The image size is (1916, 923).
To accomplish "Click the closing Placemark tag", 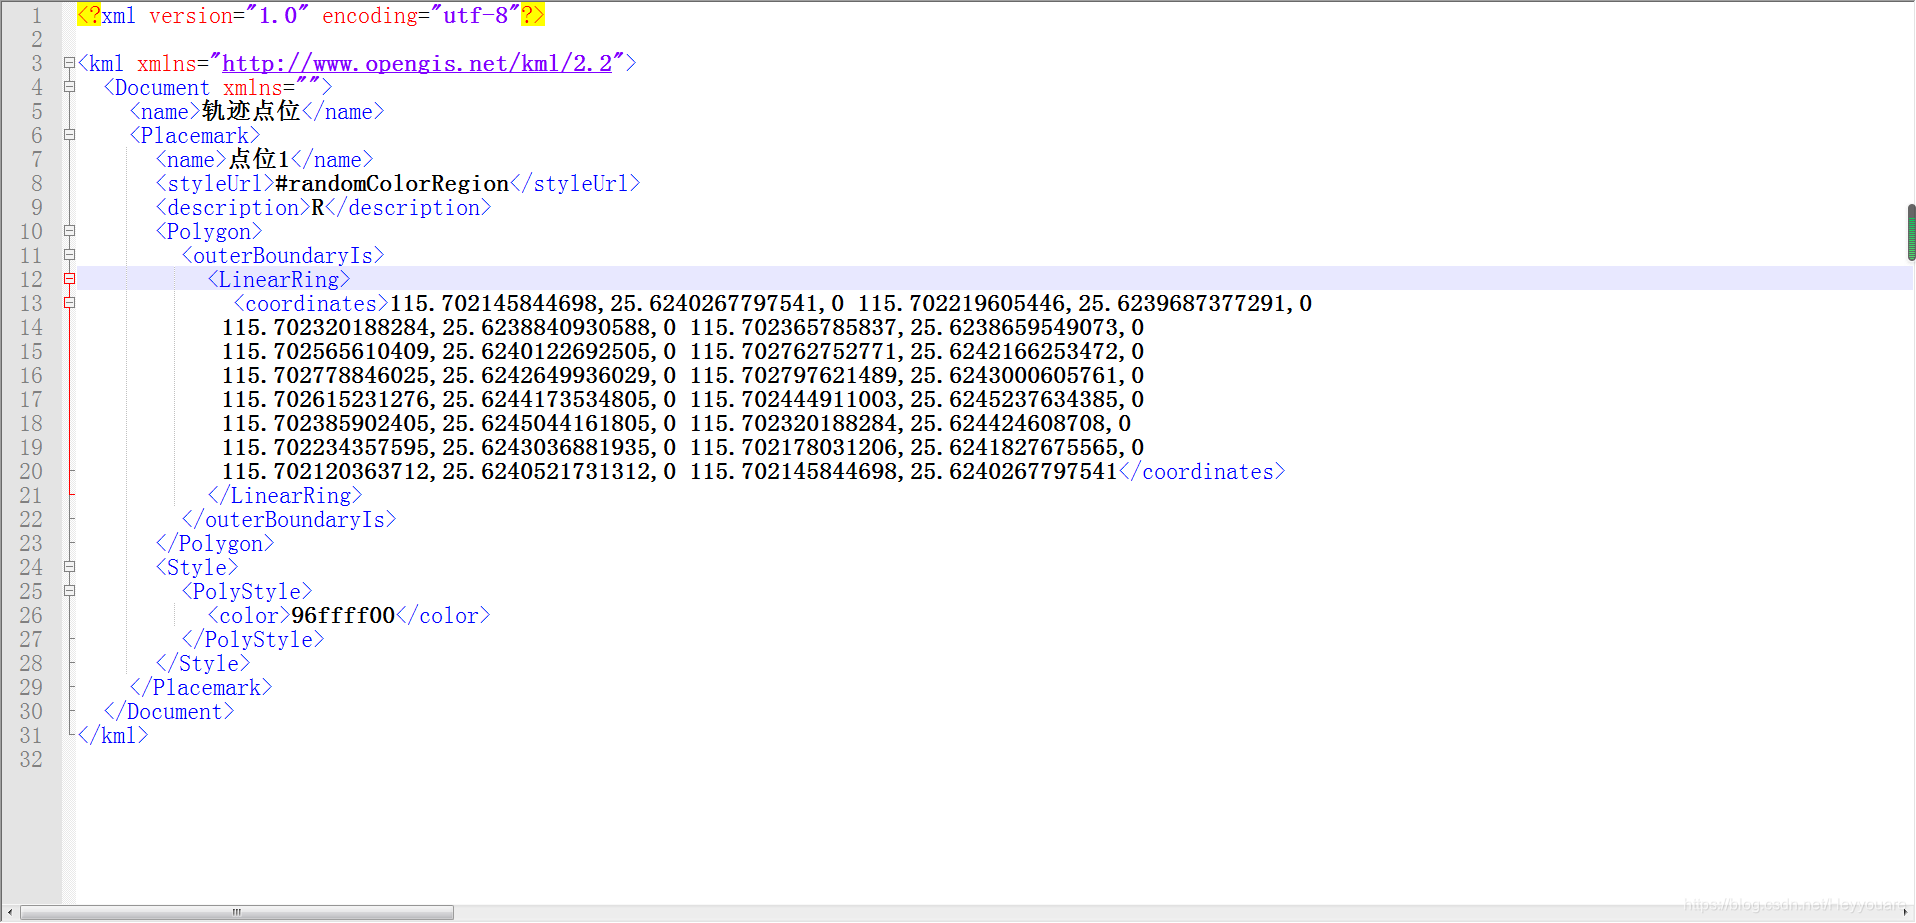I will (201, 688).
